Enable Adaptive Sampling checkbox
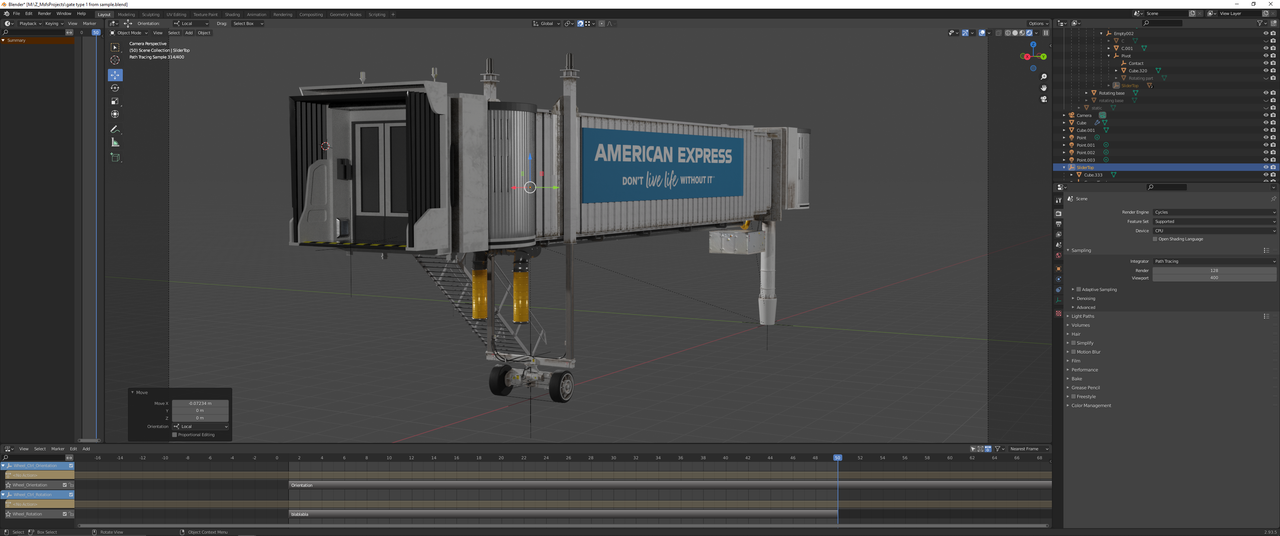 (x=1079, y=289)
